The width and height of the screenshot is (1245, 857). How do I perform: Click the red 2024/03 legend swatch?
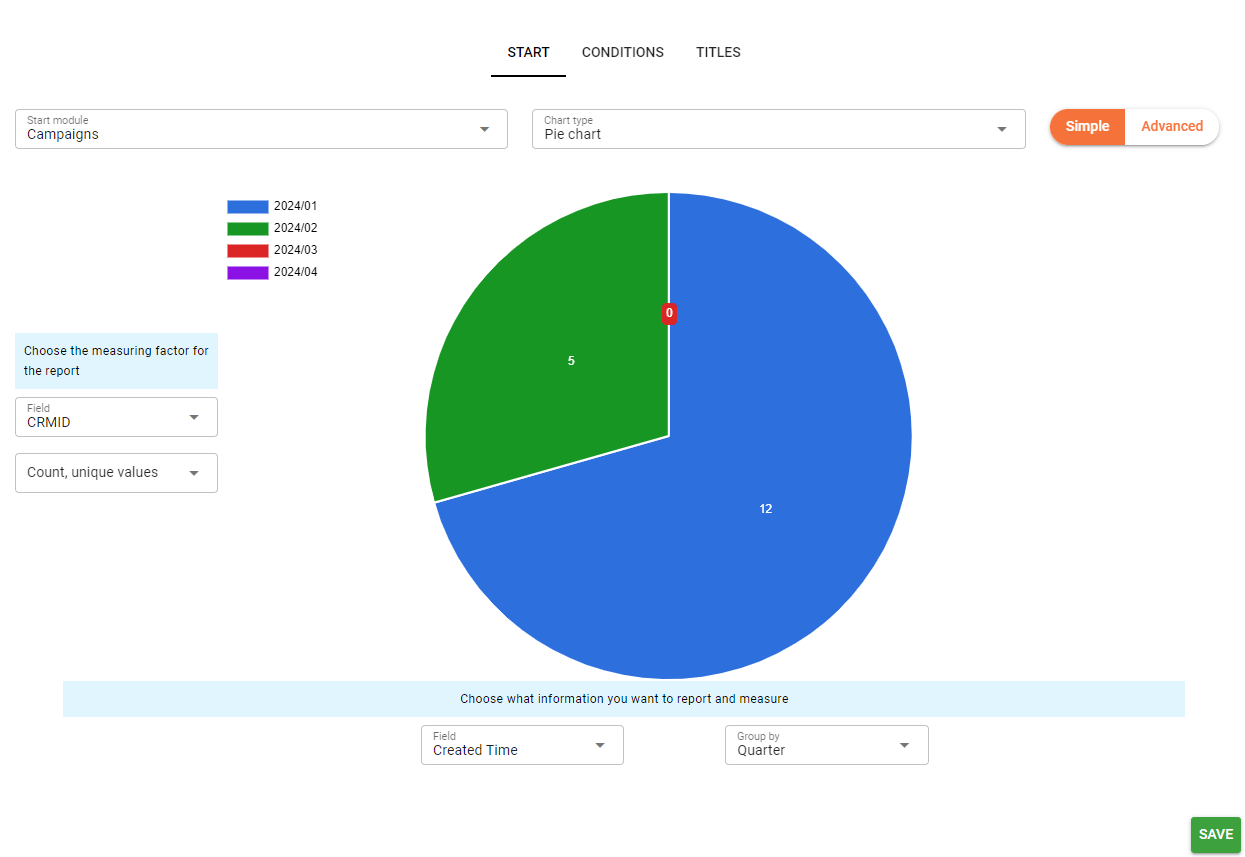247,249
